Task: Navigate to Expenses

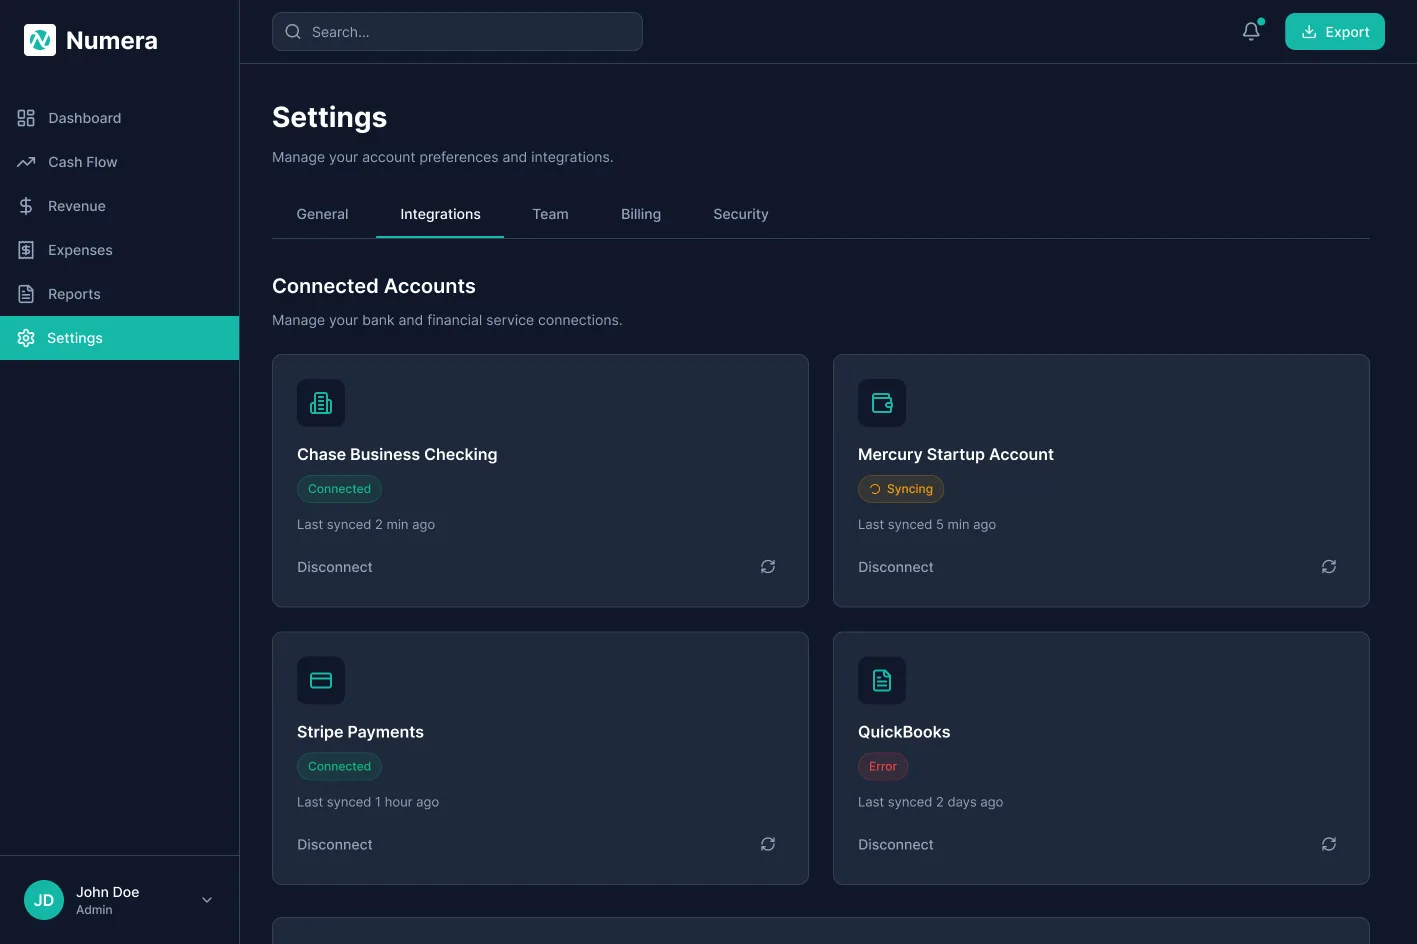Action: coord(120,250)
